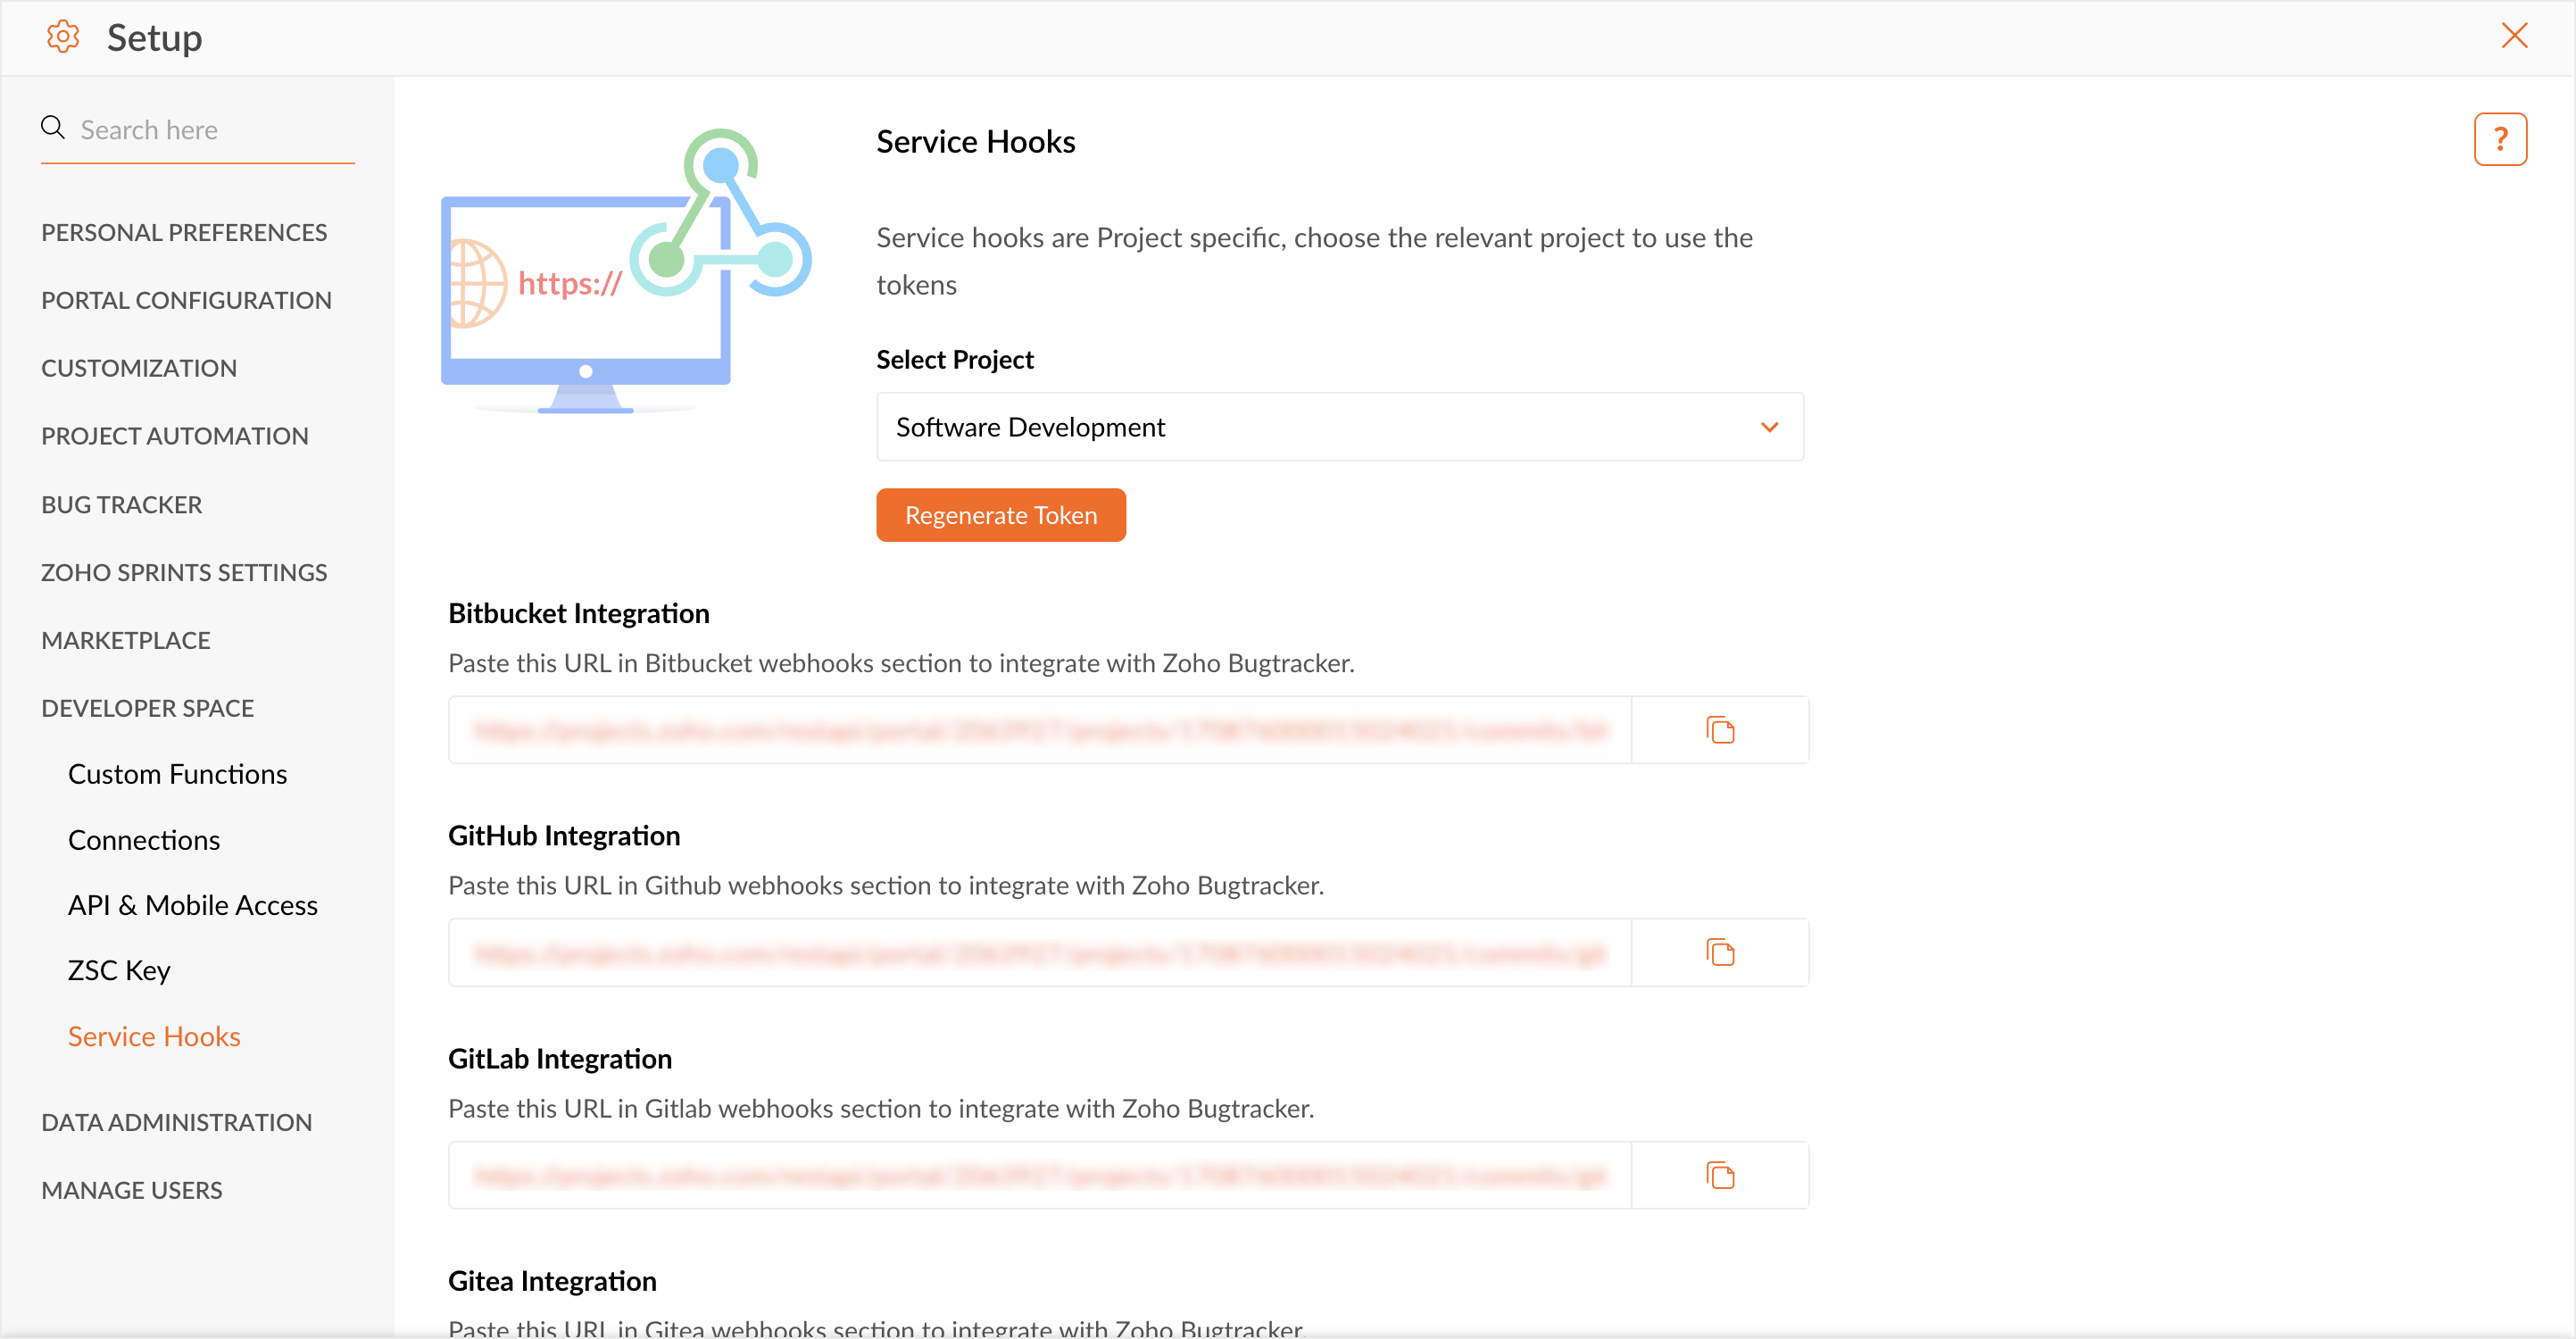This screenshot has height=1339, width=2576.
Task: Open Custom Functions menu item
Action: pos(177,774)
